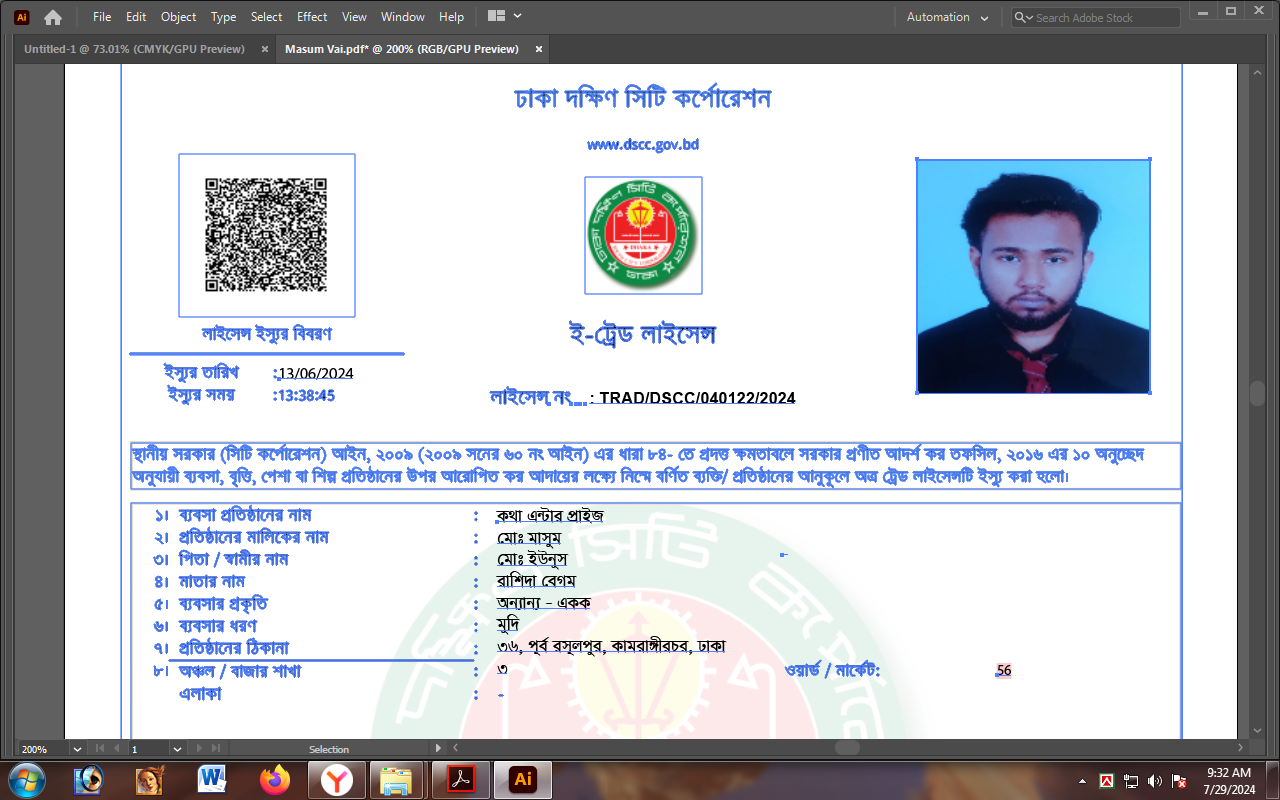Click the 200% zoom level field
The height and width of the screenshot is (800, 1280).
[43, 748]
